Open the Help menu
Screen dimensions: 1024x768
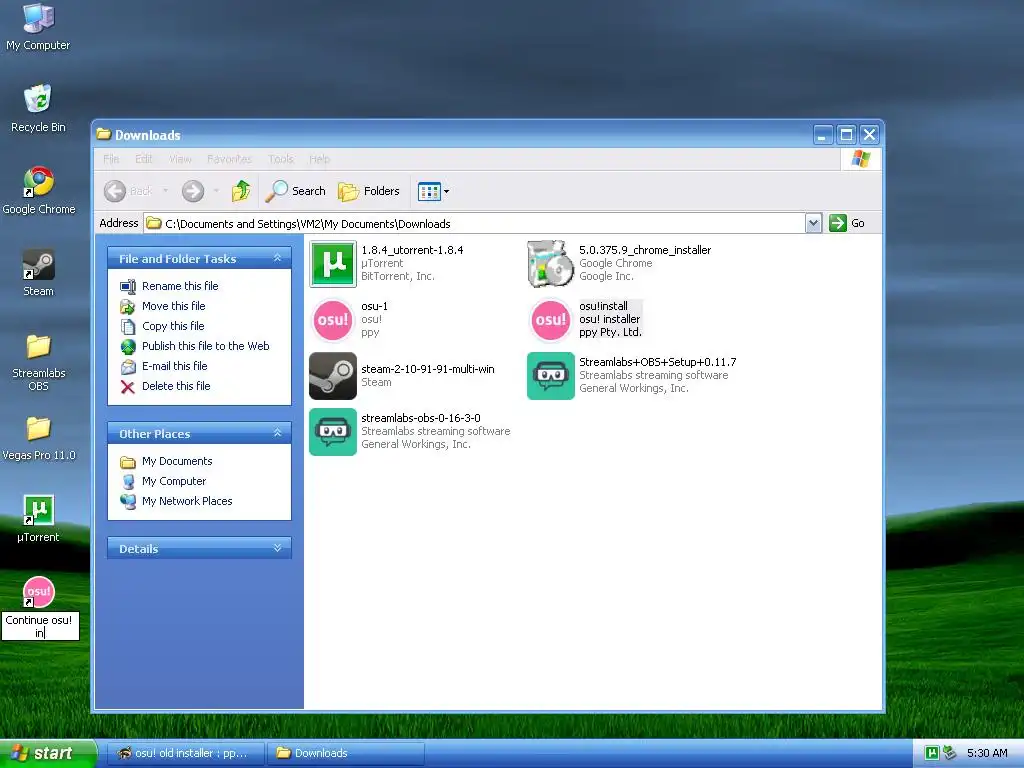click(319, 159)
